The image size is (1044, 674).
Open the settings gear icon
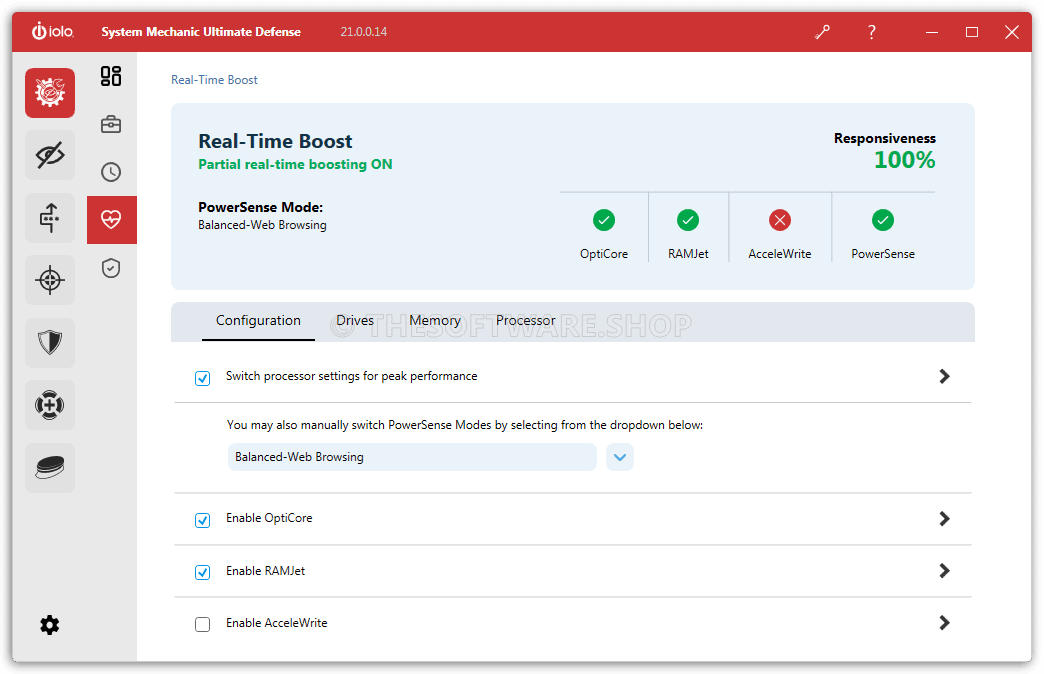[50, 625]
